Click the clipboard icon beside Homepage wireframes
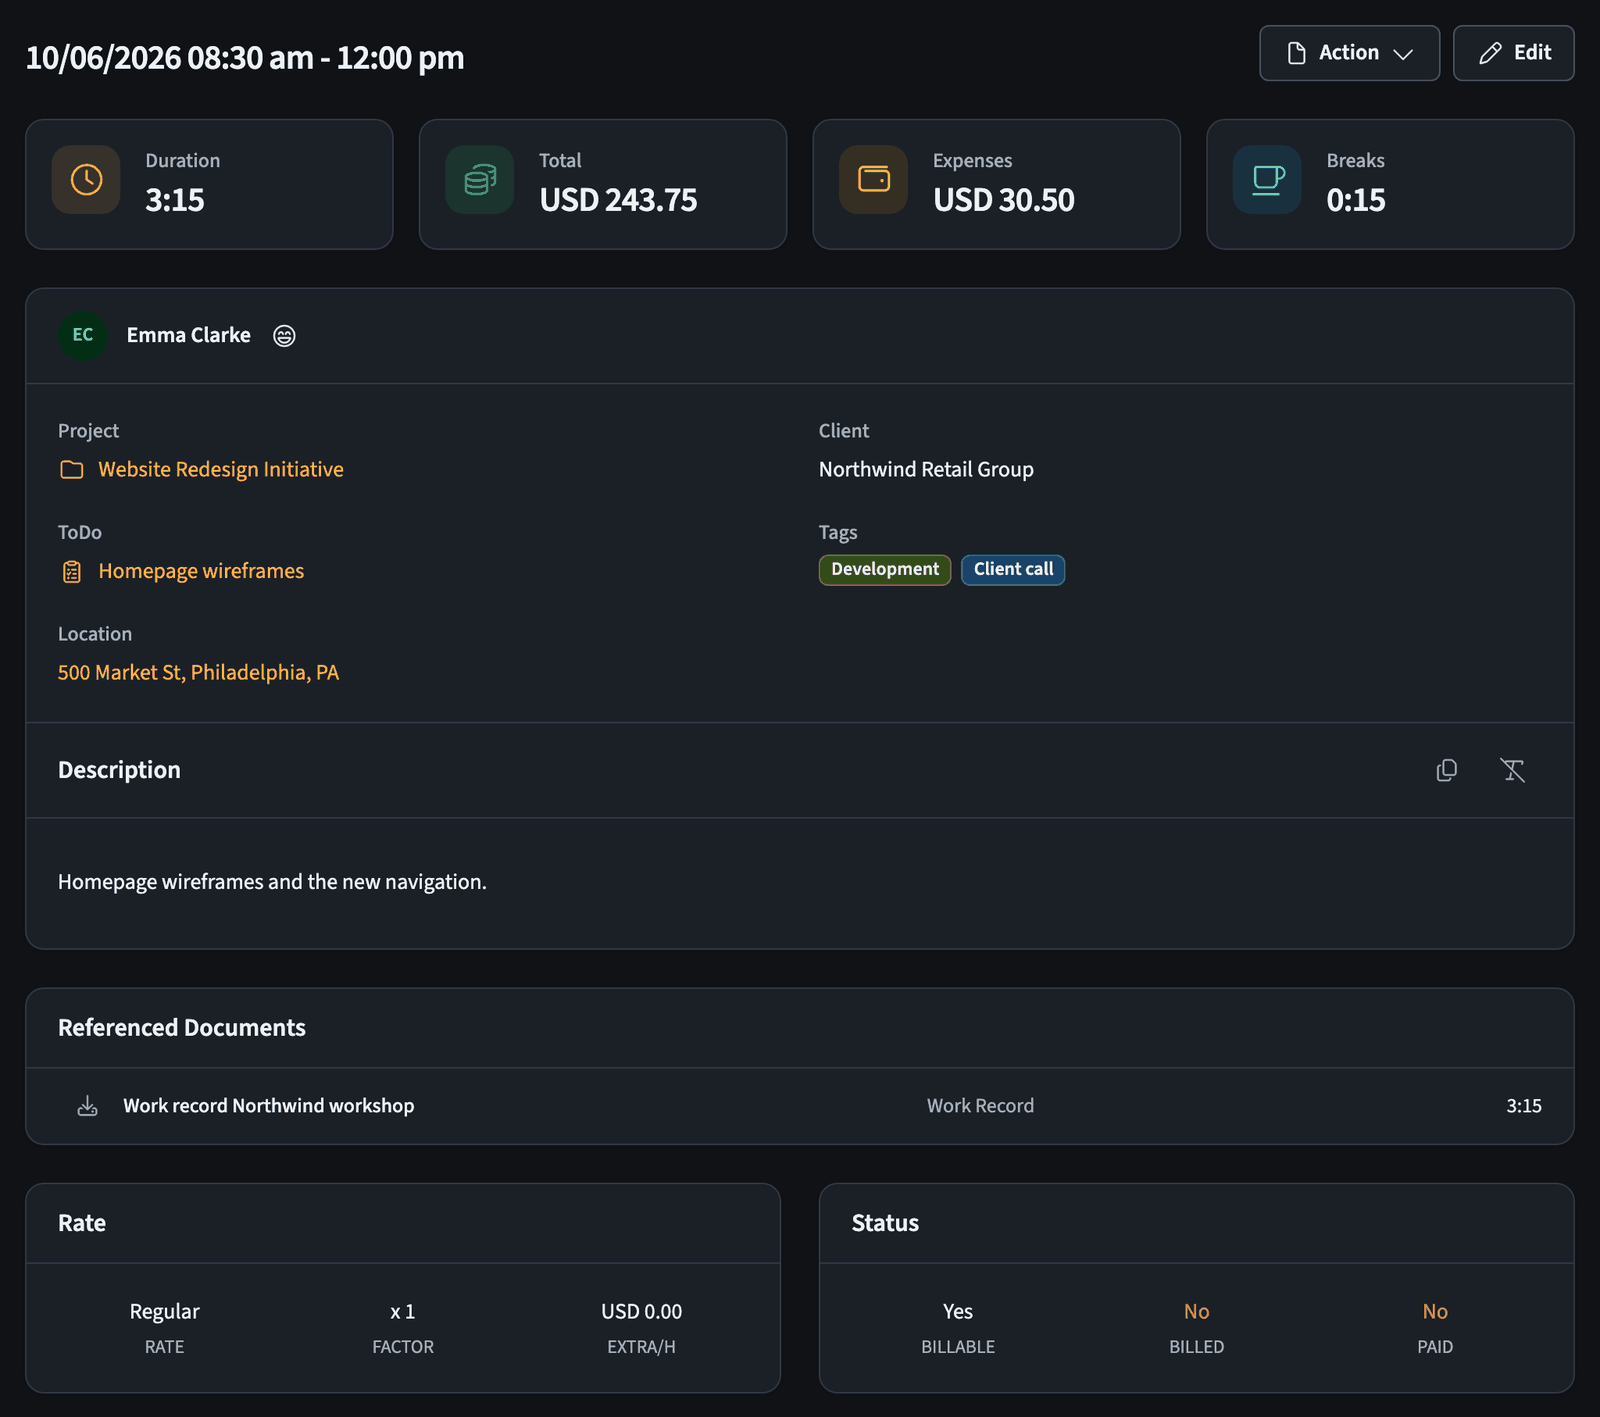This screenshot has height=1417, width=1600. click(72, 572)
